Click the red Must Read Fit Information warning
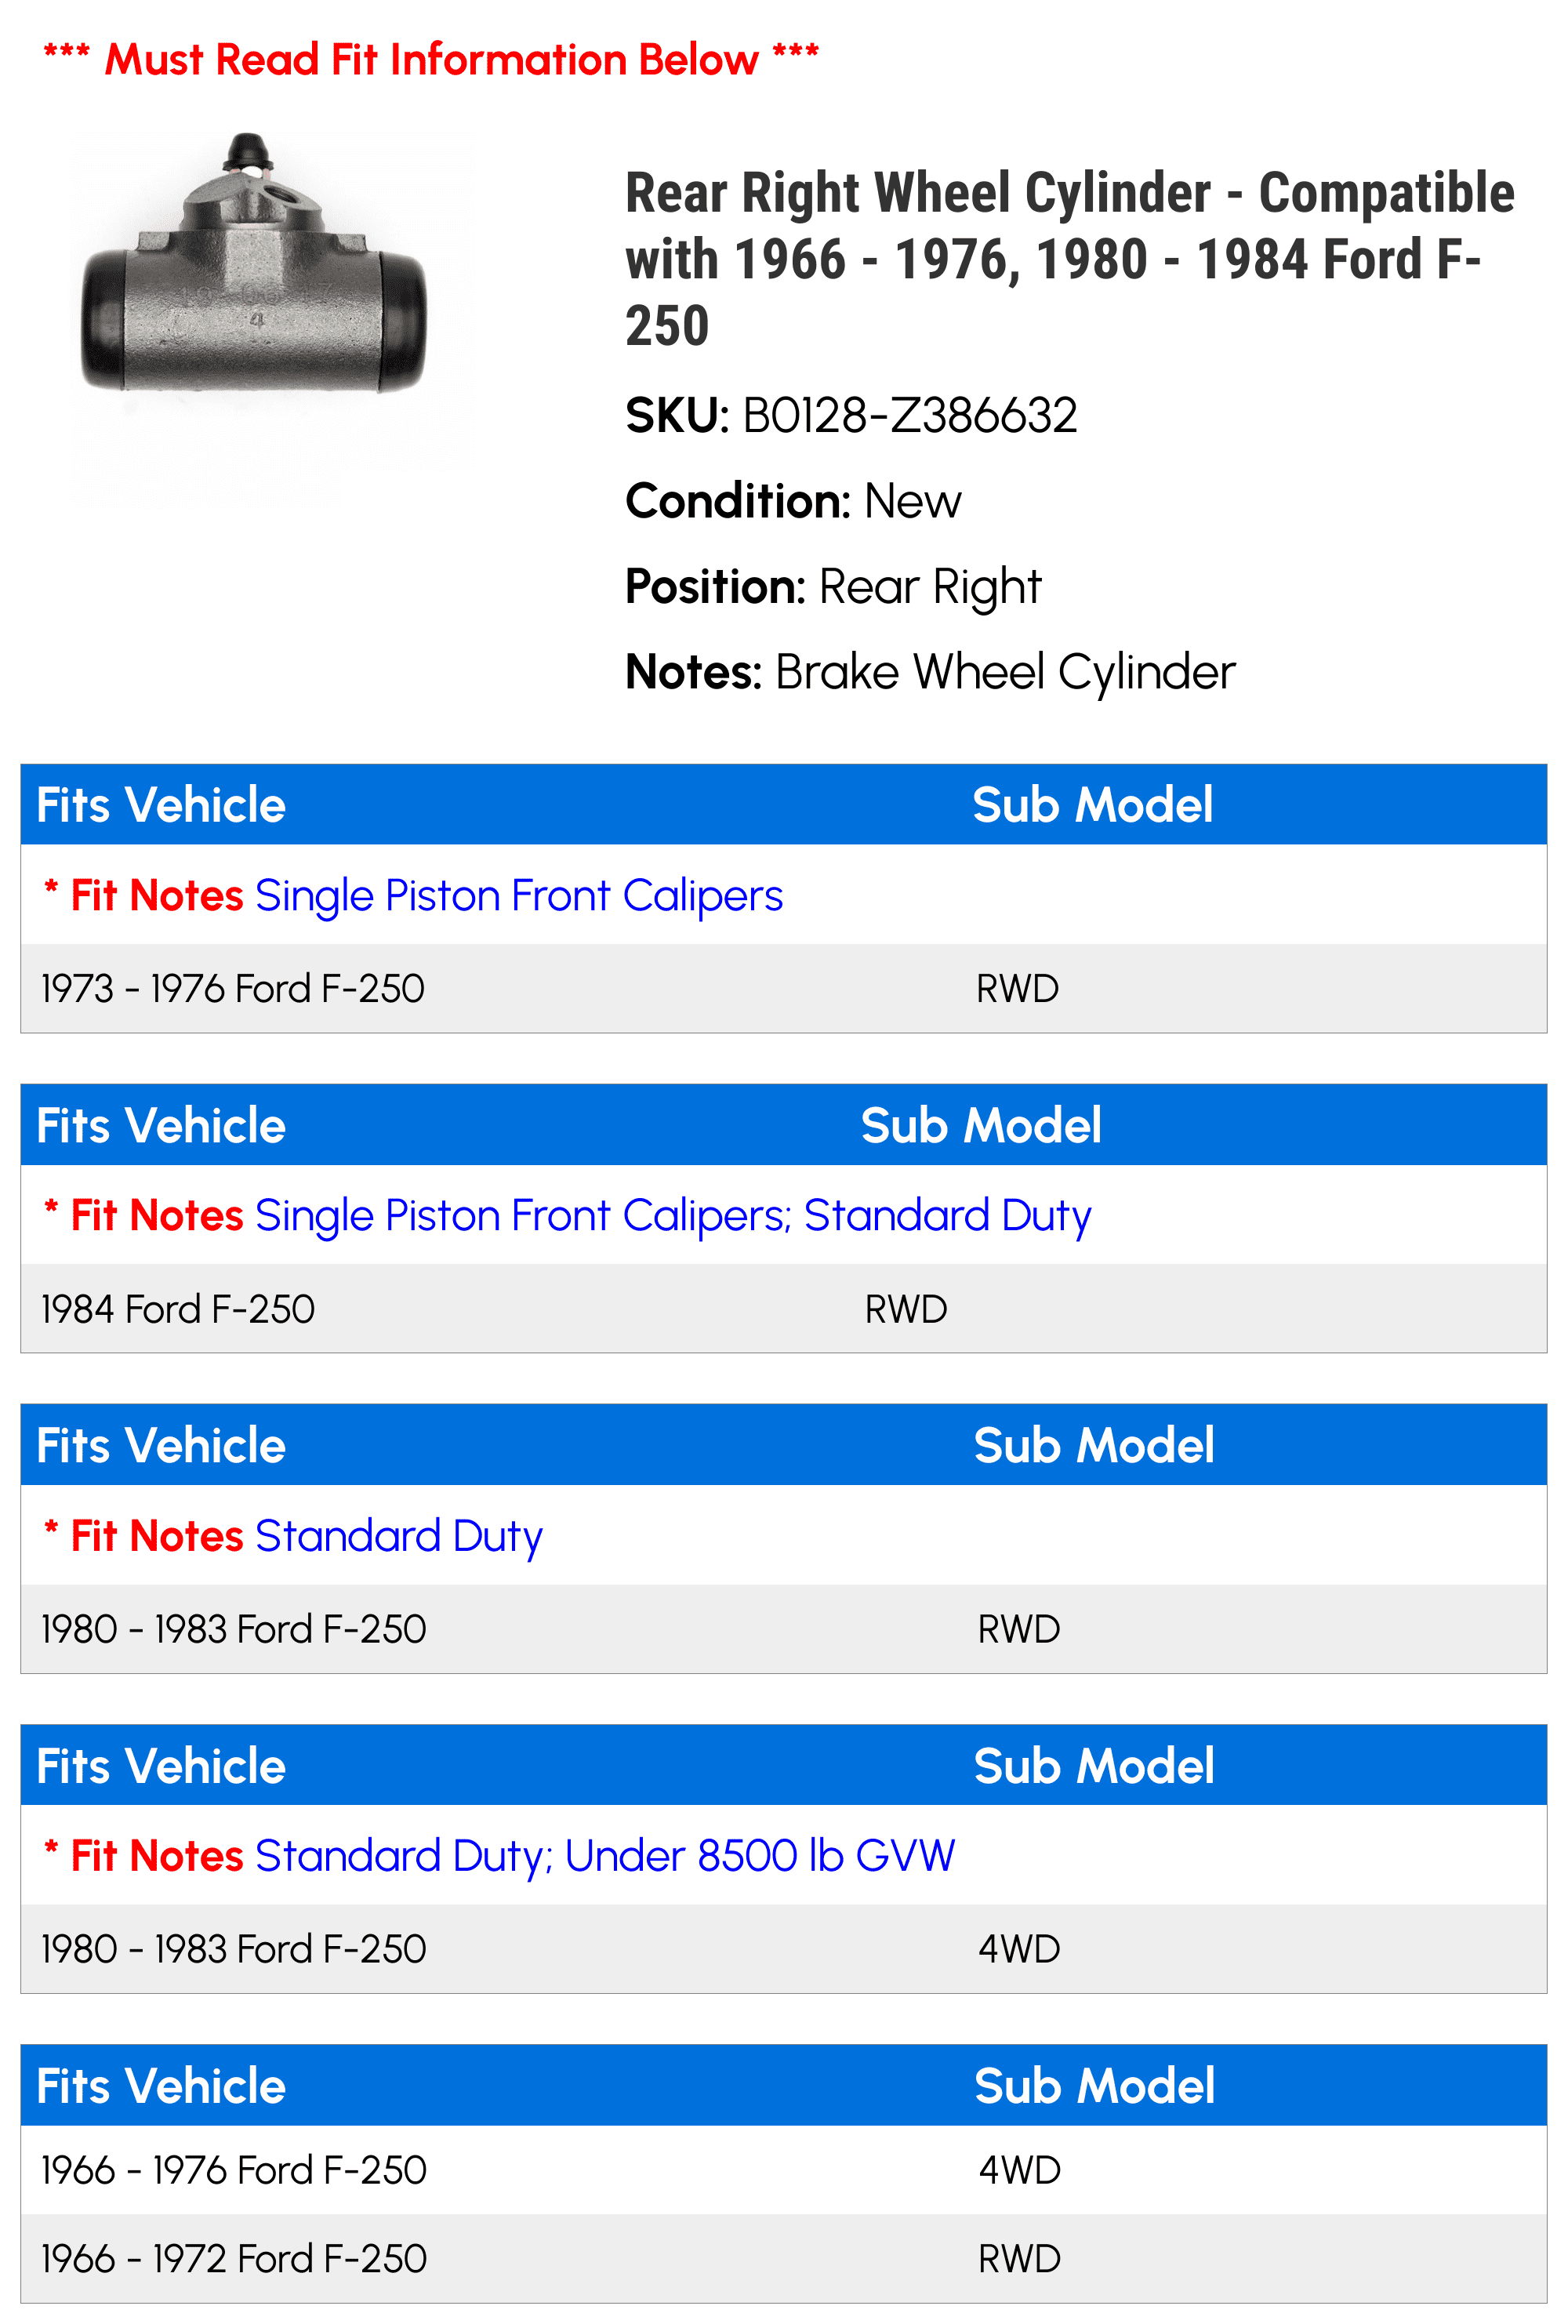Image resolution: width=1568 pixels, height=2324 pixels. [431, 60]
